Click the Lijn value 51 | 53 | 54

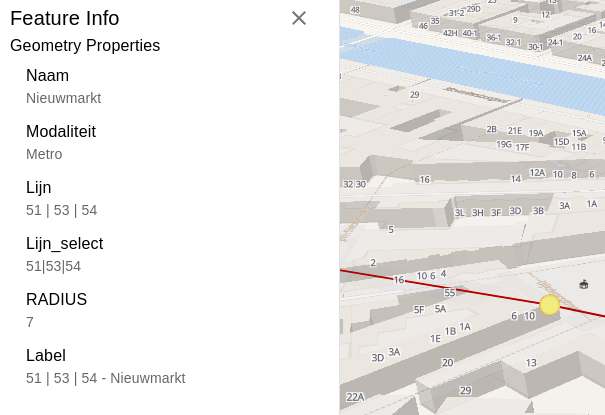61,210
